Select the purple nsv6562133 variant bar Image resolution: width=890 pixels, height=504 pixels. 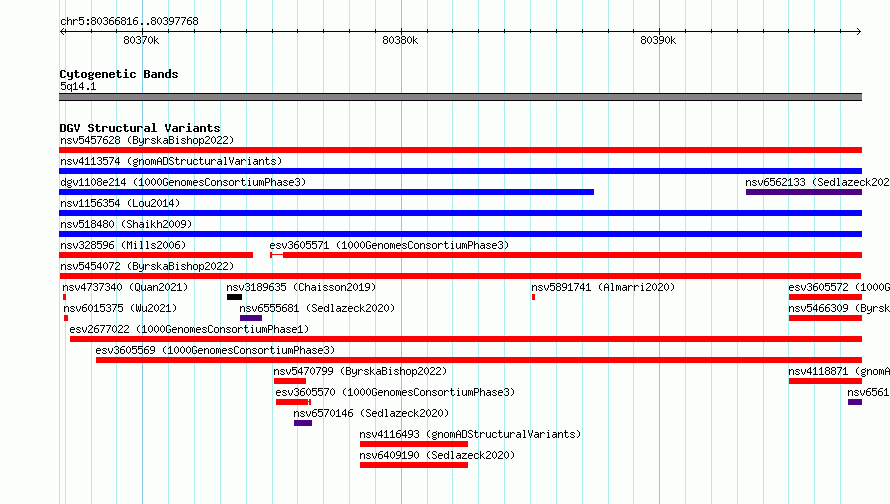[804, 192]
